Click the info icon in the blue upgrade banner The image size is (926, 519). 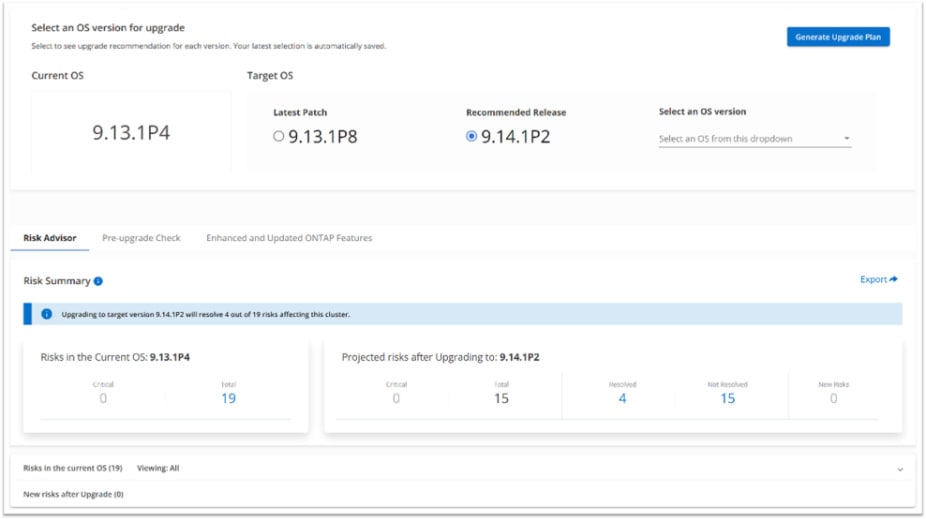pos(46,314)
